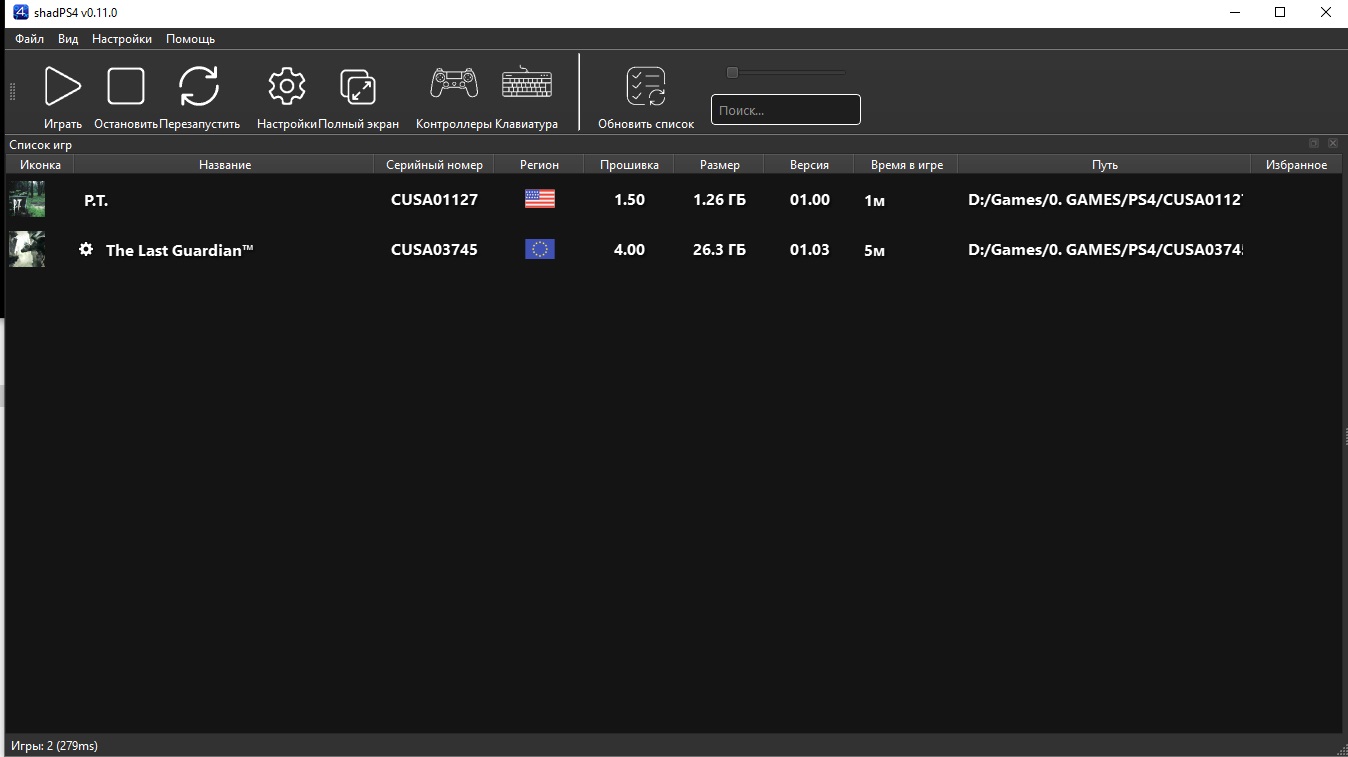
Task: Click the toolbar drag handle grip
Action: [x=12, y=92]
